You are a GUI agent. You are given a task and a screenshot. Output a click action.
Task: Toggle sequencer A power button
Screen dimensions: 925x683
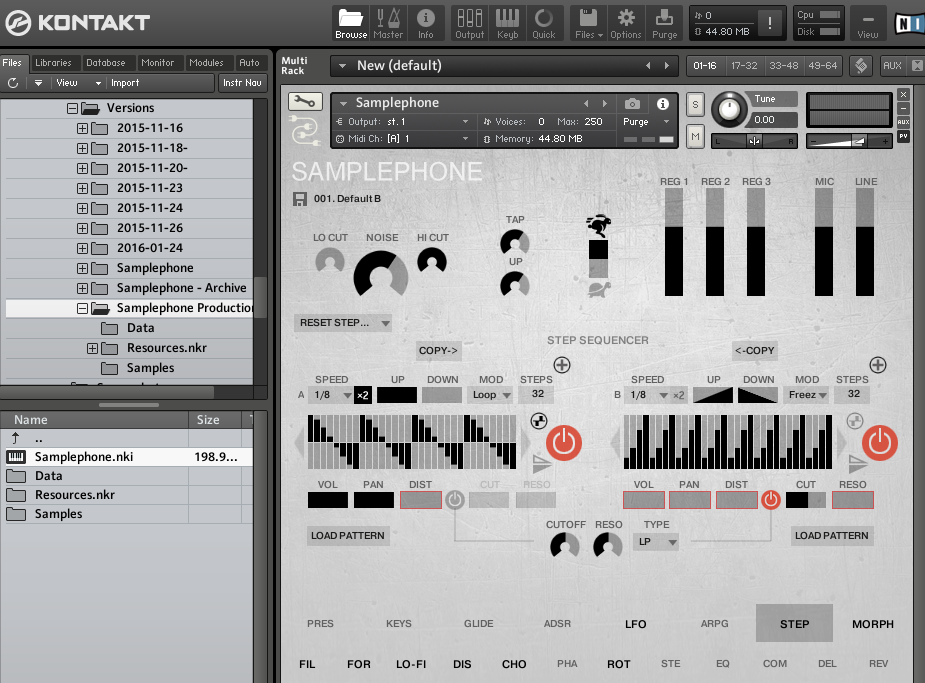564,442
